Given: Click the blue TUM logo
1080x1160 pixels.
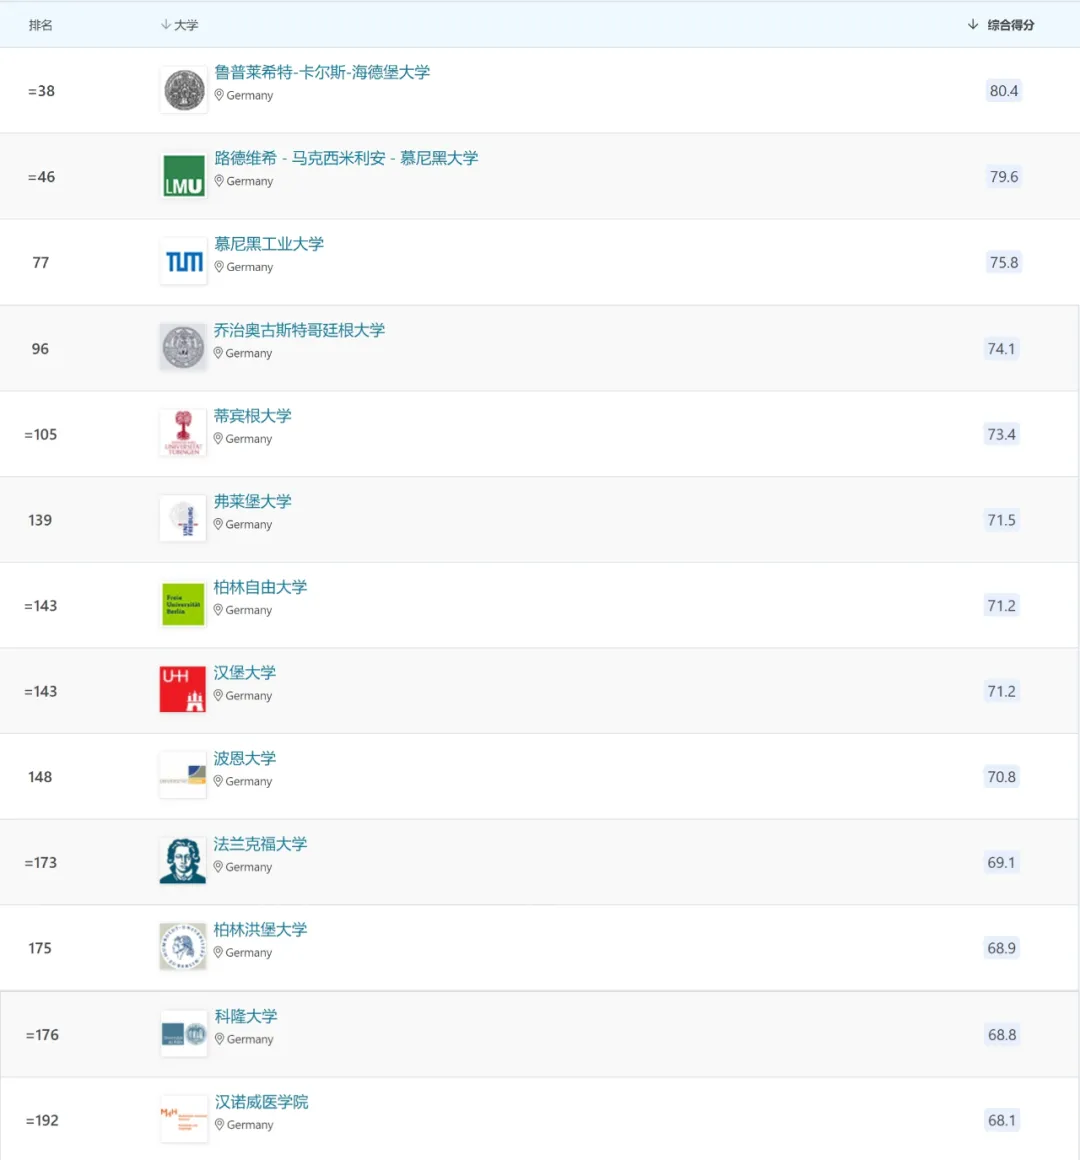Looking at the screenshot, I should click(x=184, y=263).
